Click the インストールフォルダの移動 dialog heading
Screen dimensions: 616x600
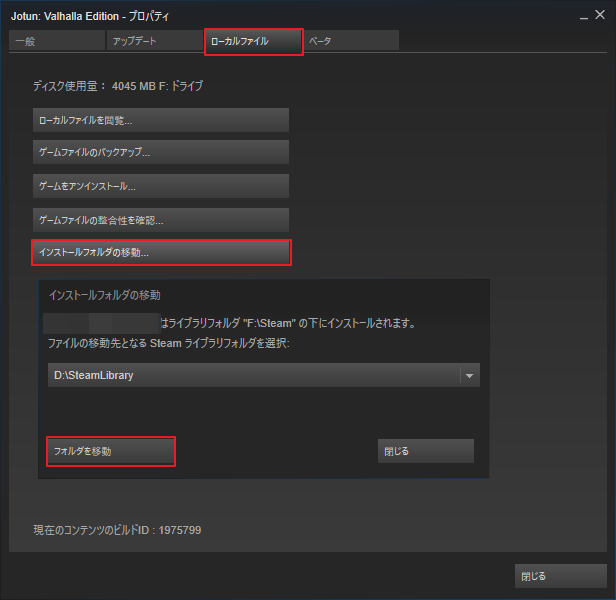(x=105, y=295)
